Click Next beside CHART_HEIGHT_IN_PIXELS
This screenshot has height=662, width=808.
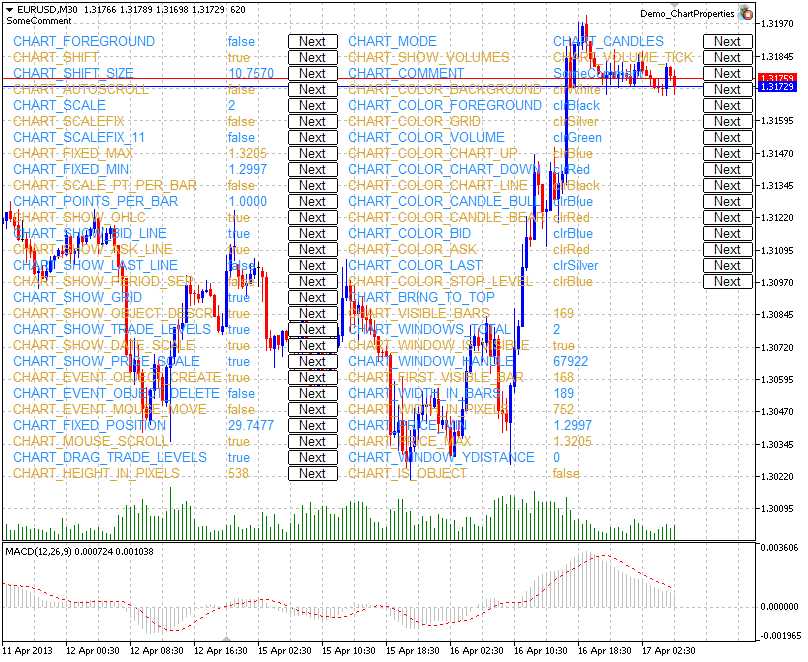[312, 473]
